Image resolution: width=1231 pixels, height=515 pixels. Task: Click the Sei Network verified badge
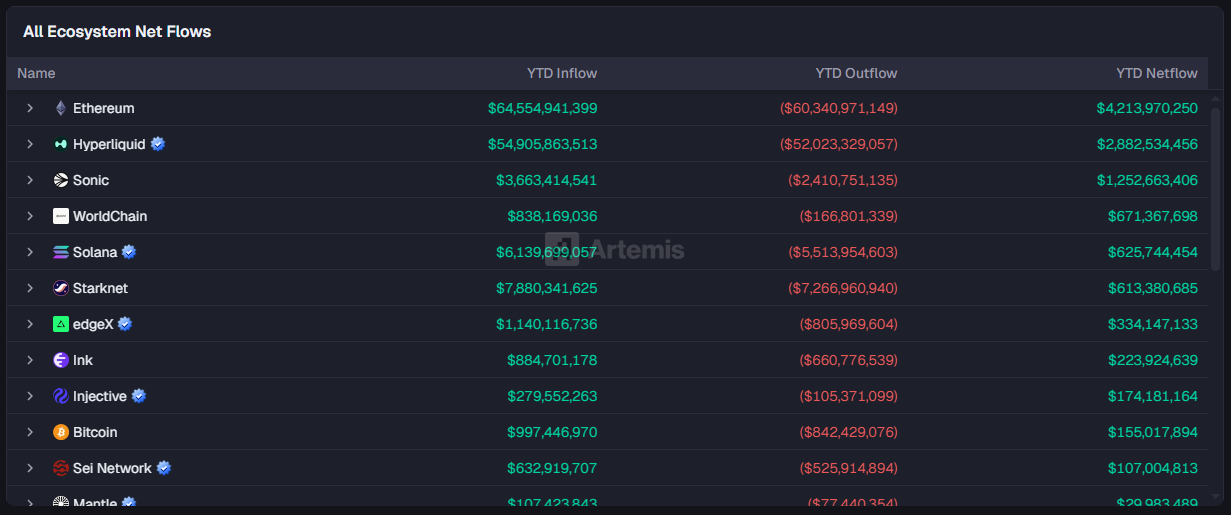164,468
